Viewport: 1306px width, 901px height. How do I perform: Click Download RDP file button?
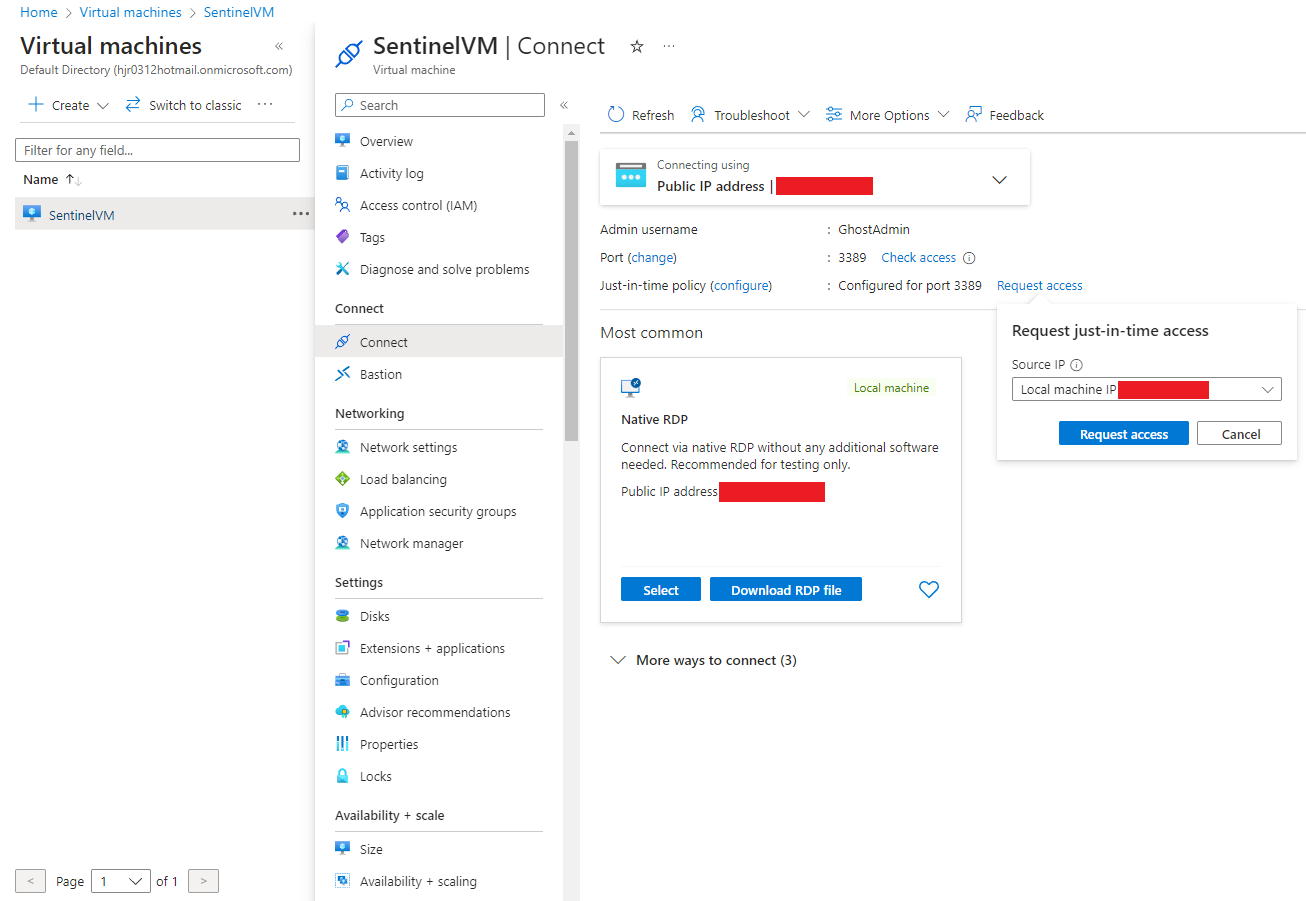(x=786, y=590)
